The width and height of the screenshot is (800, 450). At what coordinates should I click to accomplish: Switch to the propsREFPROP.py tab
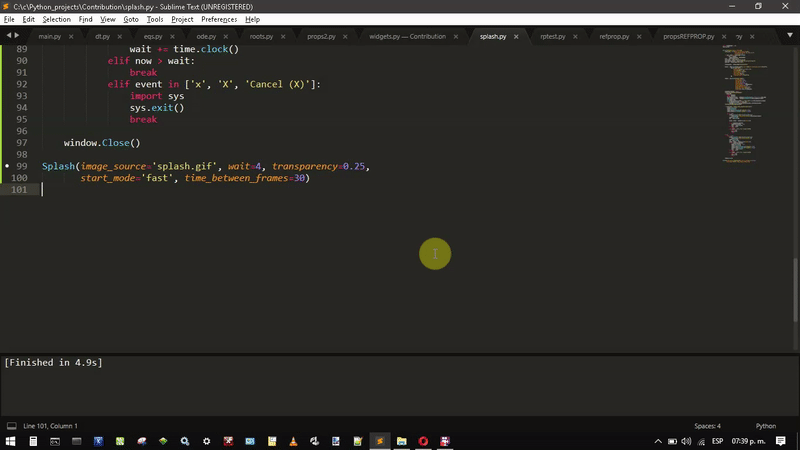click(688, 37)
